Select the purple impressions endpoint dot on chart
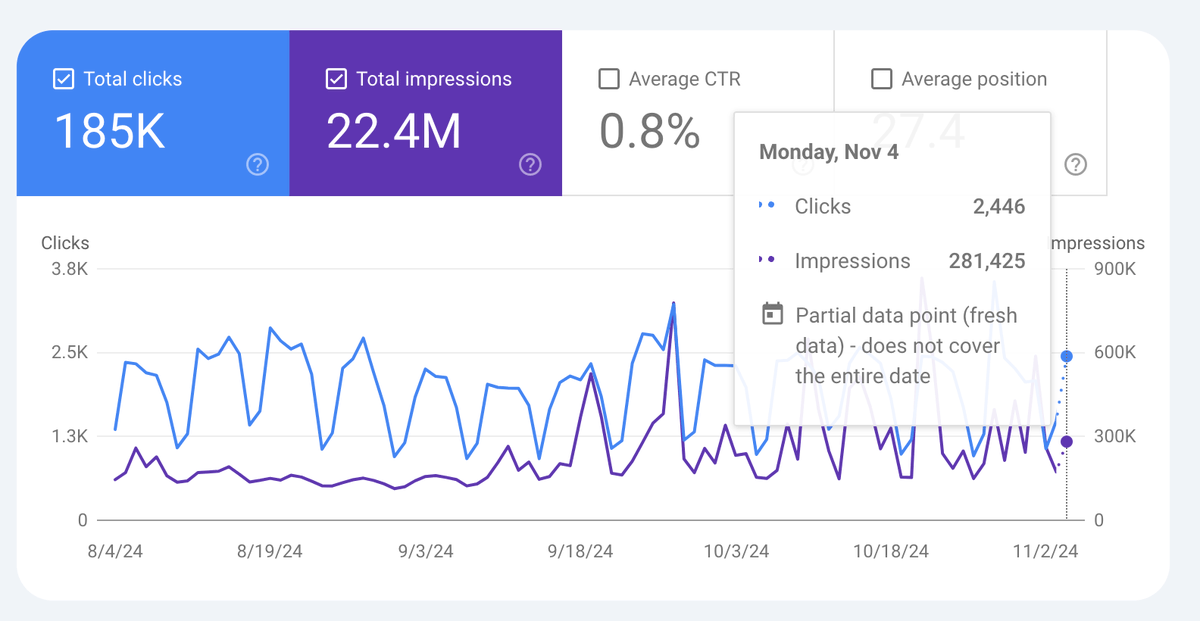This screenshot has width=1200, height=621. 1065,440
